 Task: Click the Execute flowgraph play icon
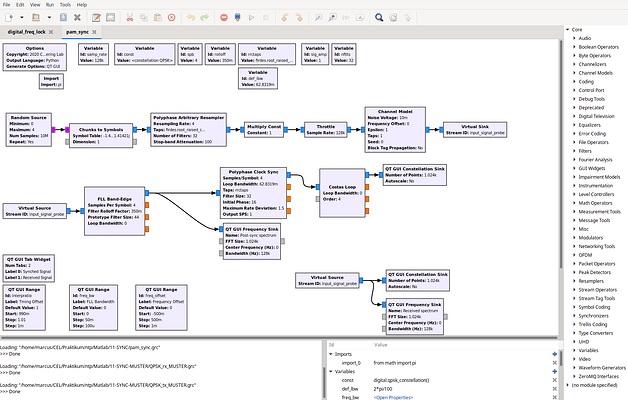(251, 17)
